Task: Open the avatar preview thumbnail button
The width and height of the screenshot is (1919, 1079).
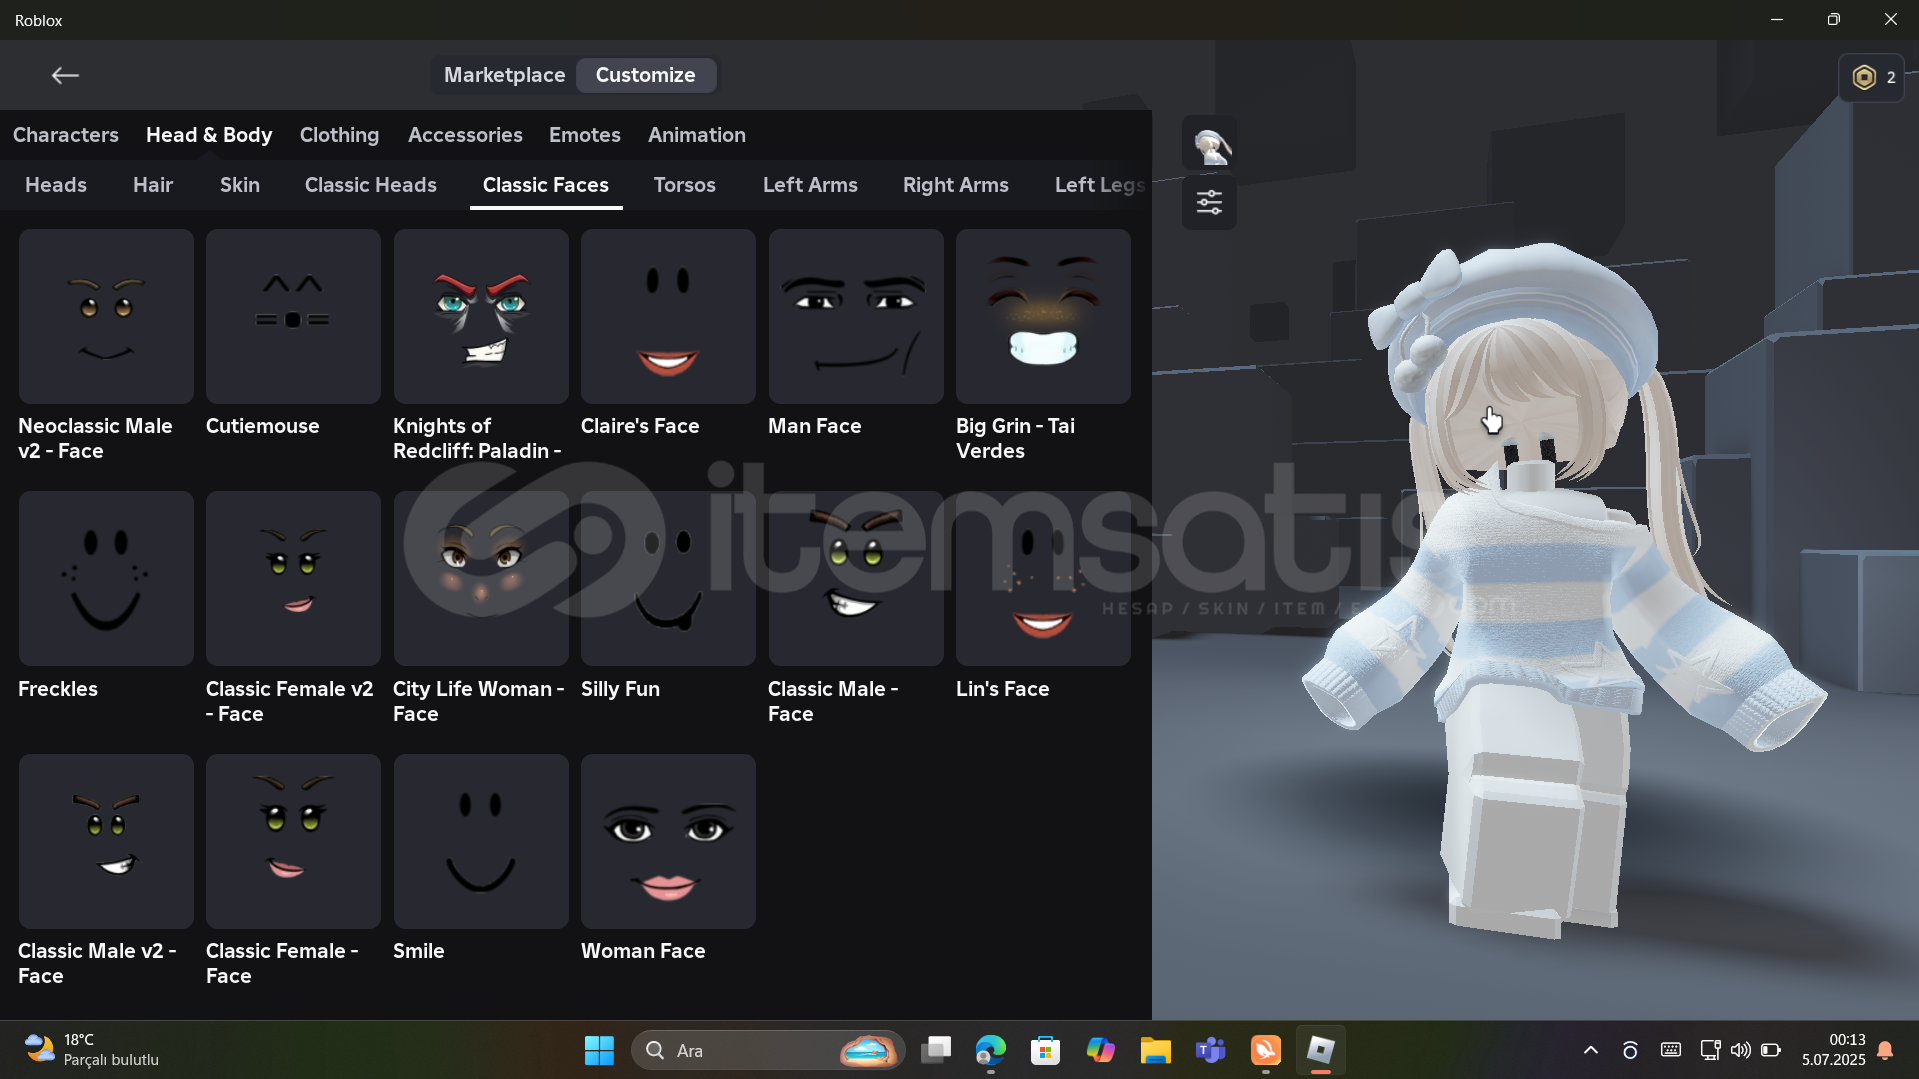Action: point(1209,145)
